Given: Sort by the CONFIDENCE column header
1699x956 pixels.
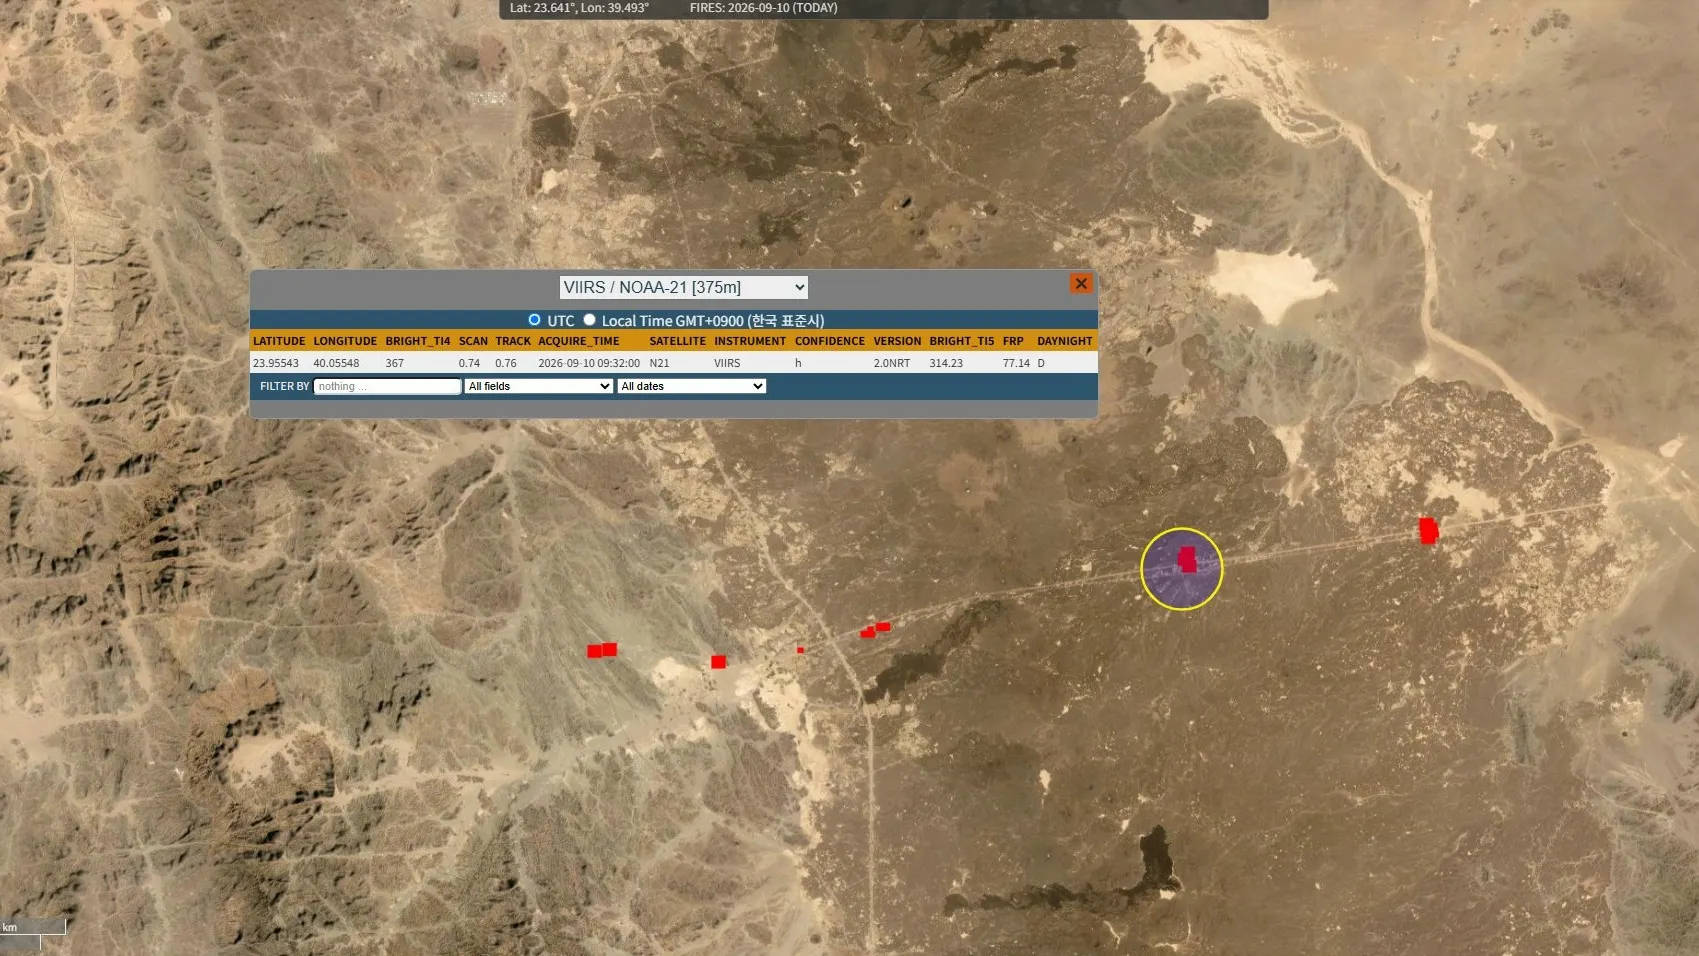Looking at the screenshot, I should tap(830, 341).
